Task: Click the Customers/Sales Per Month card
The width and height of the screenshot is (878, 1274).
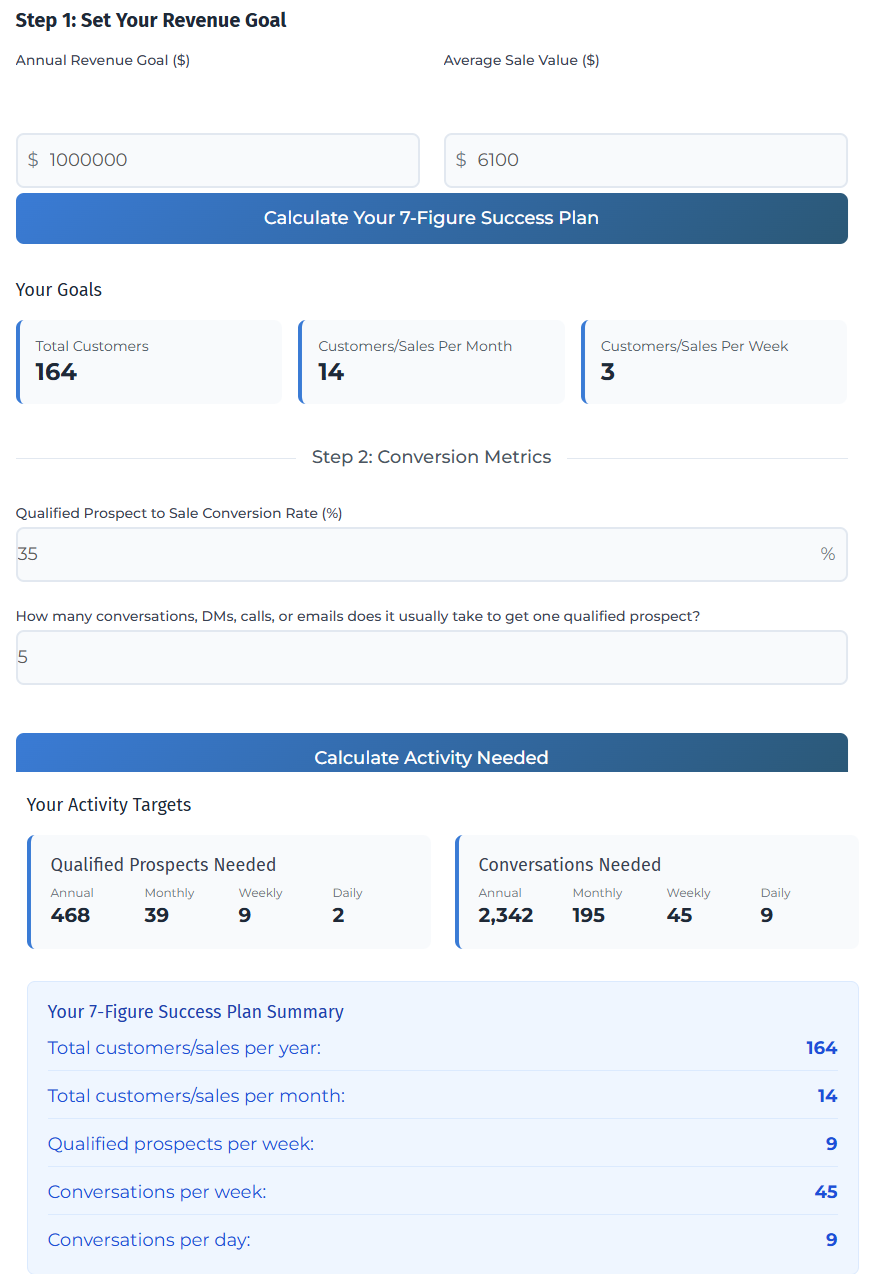Action: point(432,361)
